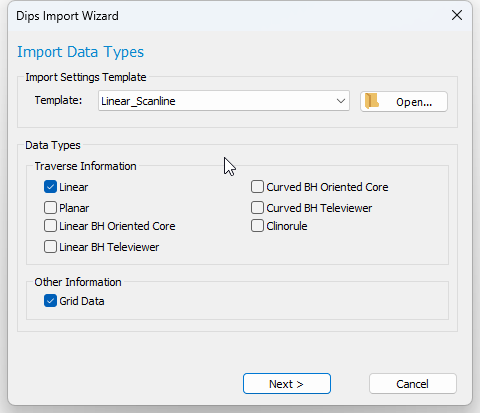The image size is (480, 413).
Task: Enable Curved BH Oriented Core checkbox
Action: click(257, 187)
